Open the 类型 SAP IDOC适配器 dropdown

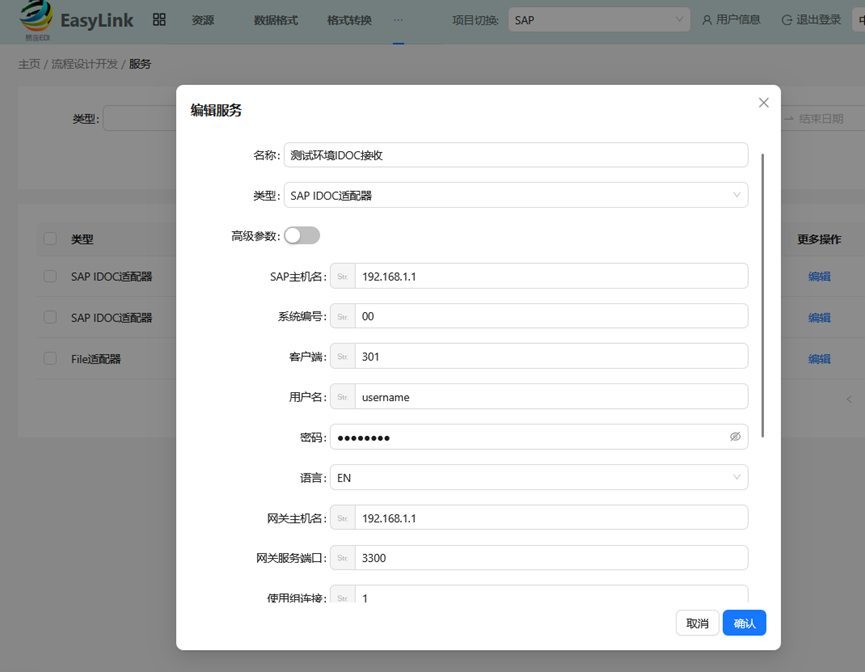tap(516, 195)
